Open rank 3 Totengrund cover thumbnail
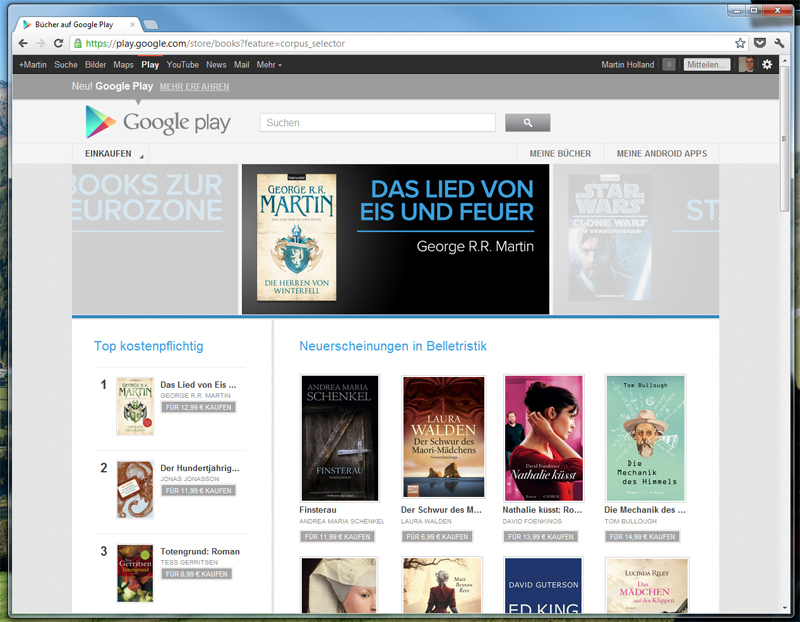Image resolution: width=800 pixels, height=622 pixels. tap(135, 574)
